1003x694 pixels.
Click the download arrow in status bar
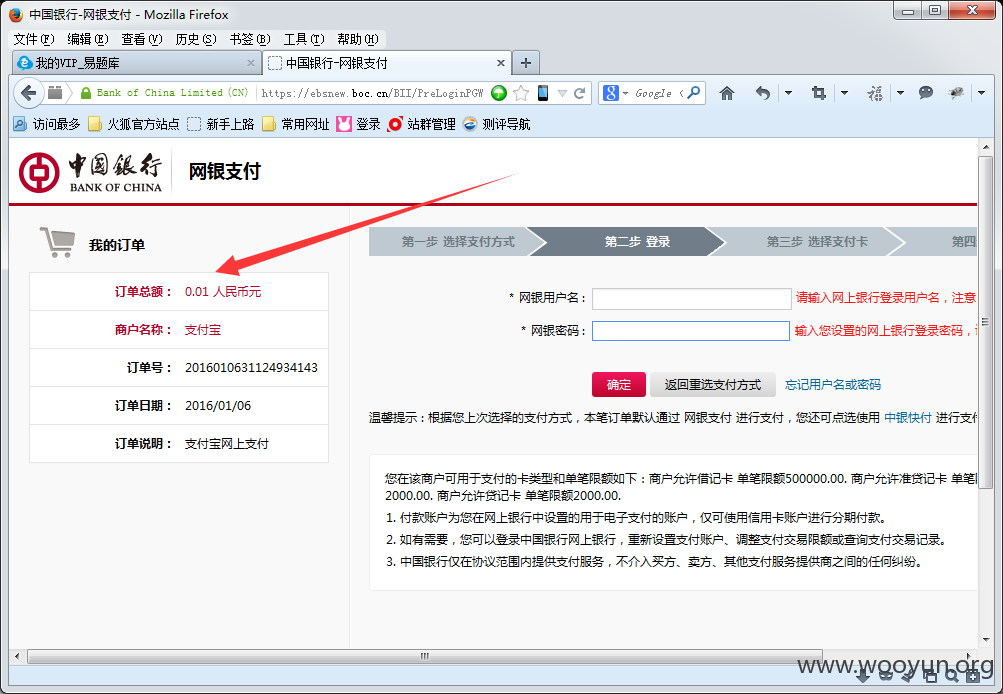coord(863,675)
